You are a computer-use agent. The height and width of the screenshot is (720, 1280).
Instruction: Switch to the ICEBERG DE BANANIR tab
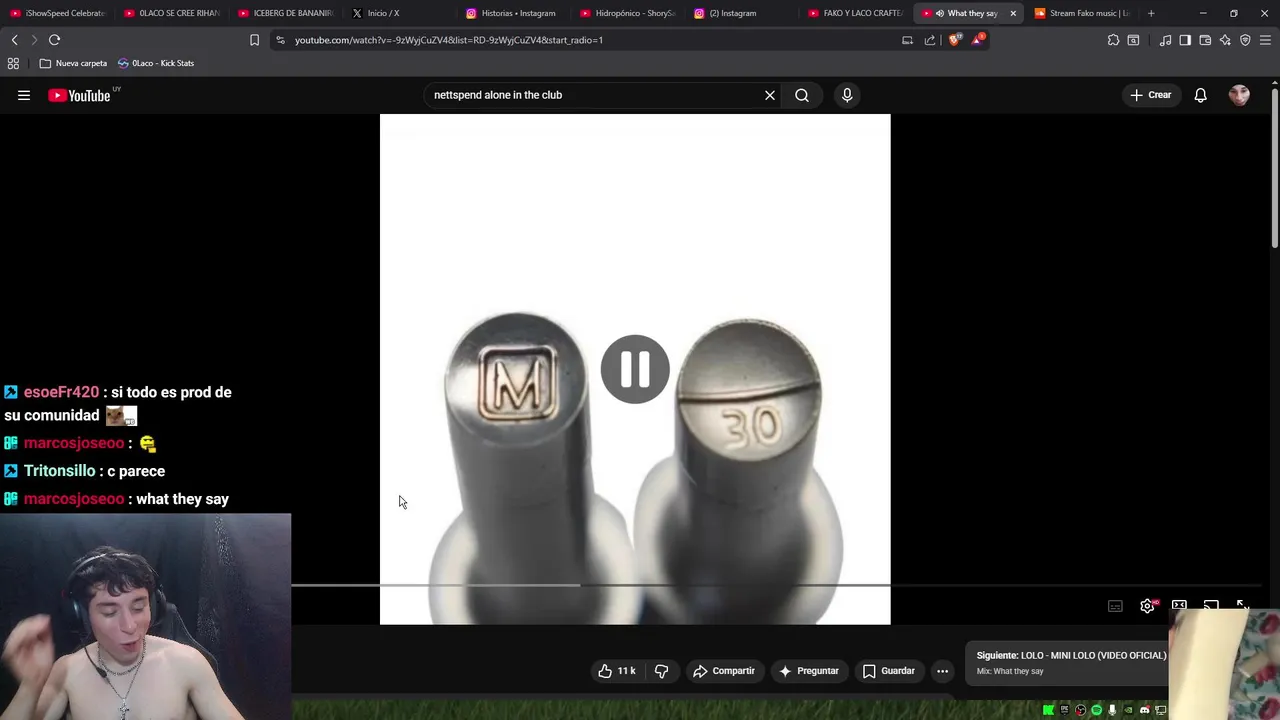(x=286, y=13)
